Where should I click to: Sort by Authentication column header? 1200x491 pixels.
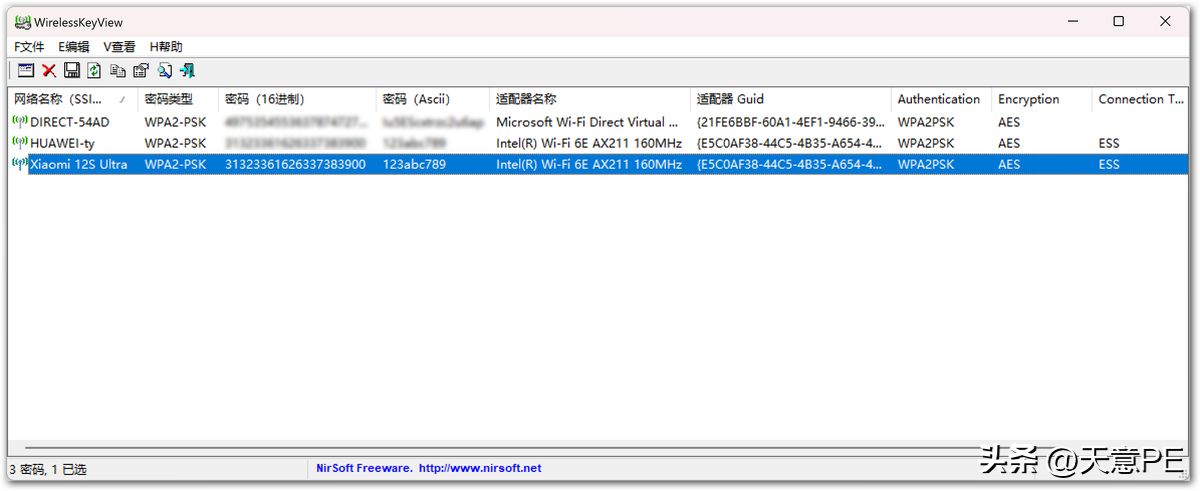tap(941, 99)
